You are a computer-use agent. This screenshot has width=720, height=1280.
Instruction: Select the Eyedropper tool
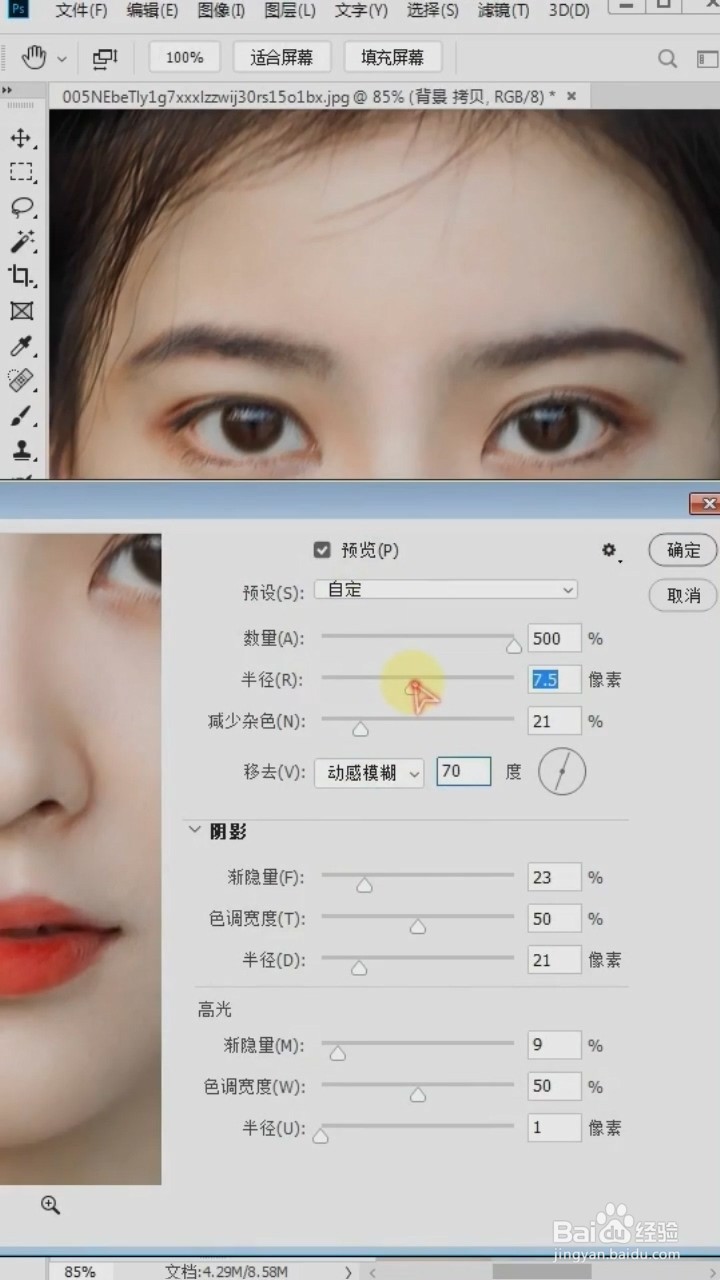[x=21, y=346]
